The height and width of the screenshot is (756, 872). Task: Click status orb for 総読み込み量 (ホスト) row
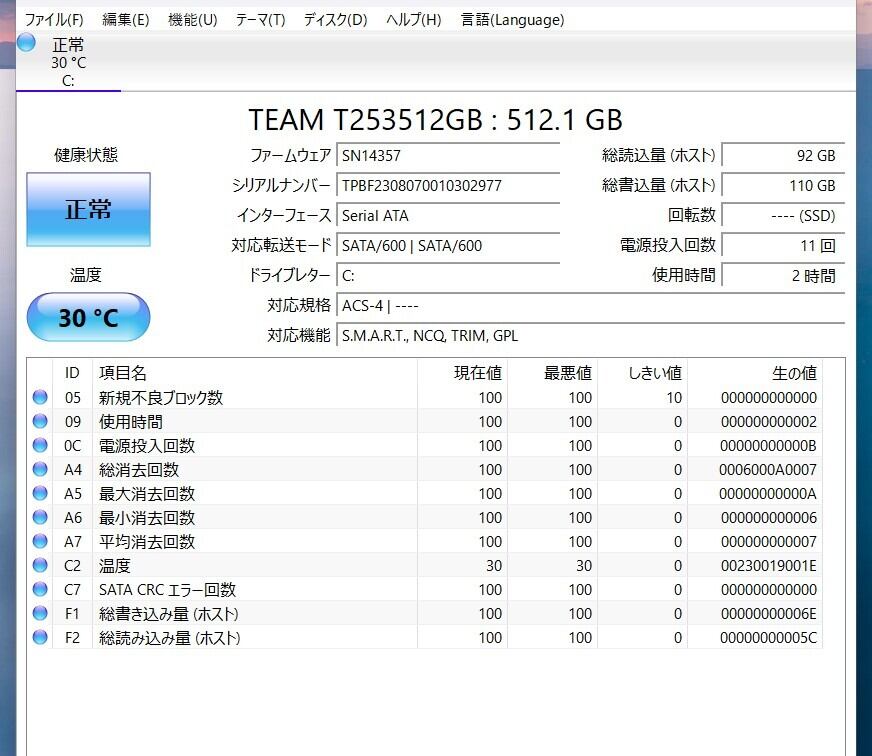(x=40, y=637)
